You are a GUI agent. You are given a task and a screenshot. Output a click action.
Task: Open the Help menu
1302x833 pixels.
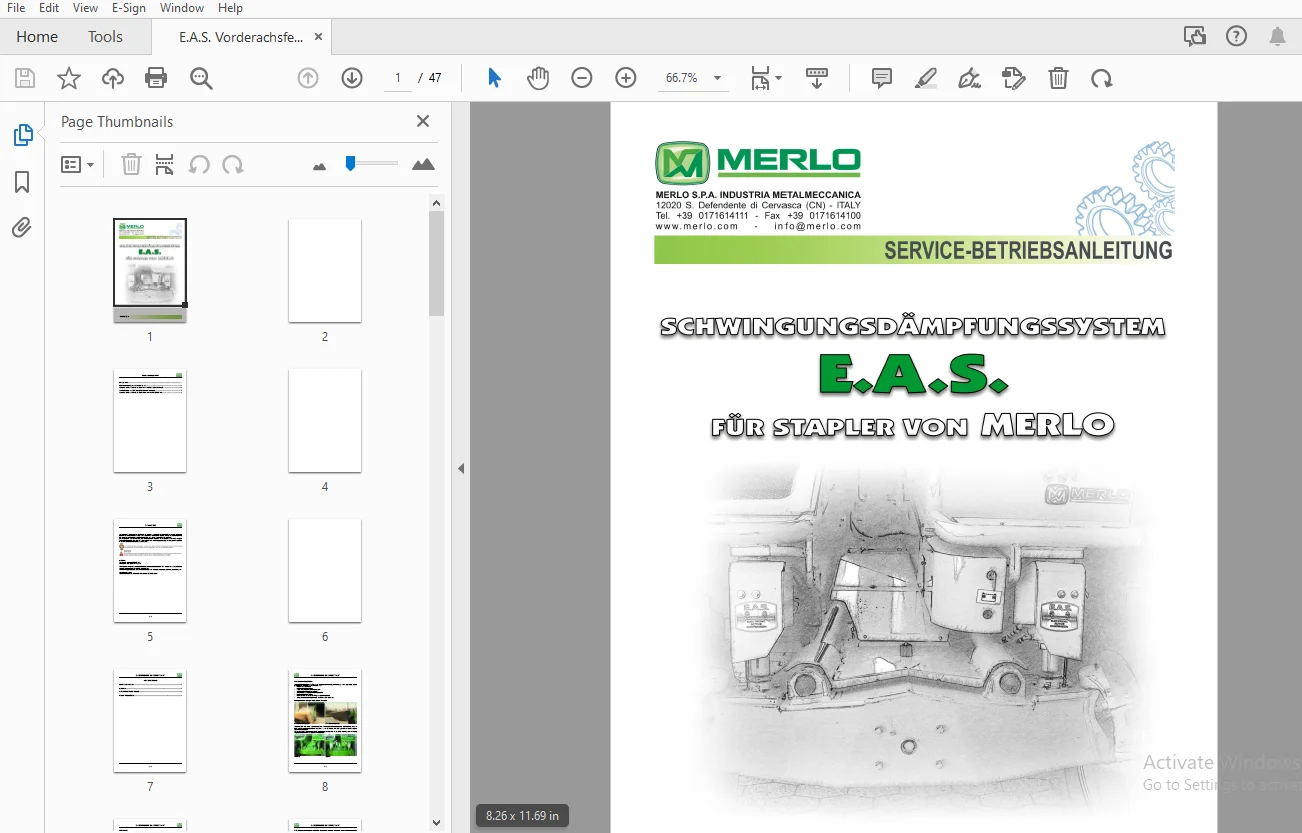pyautogui.click(x=230, y=8)
